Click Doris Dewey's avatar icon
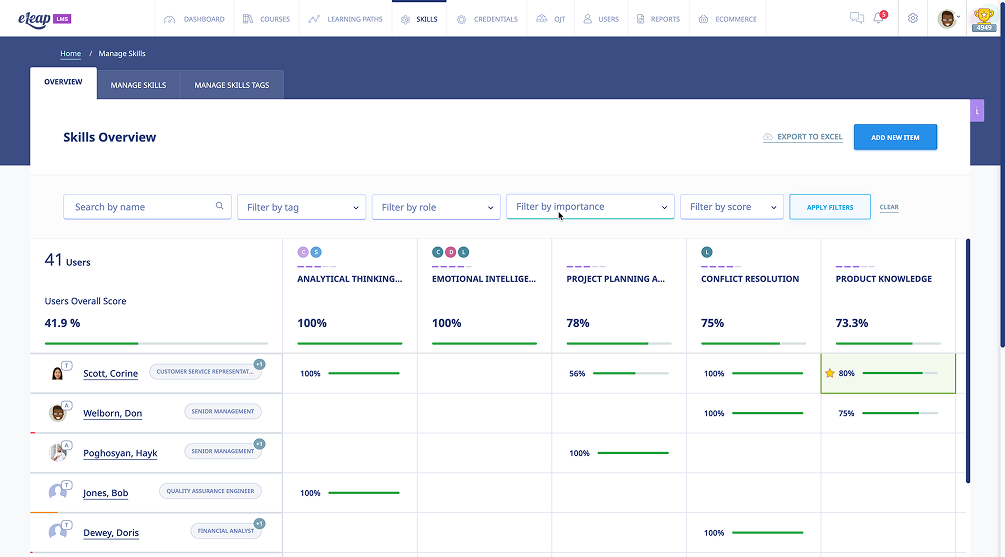Screen dimensions: 1005x557 tap(58, 531)
